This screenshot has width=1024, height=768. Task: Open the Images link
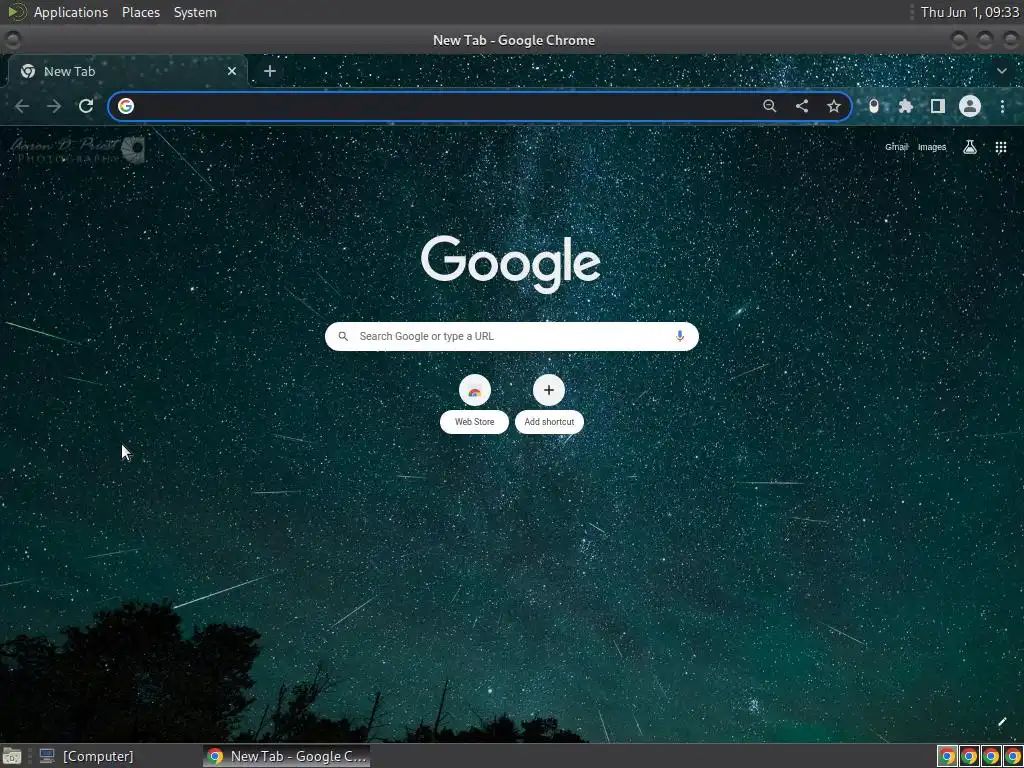tap(931, 147)
